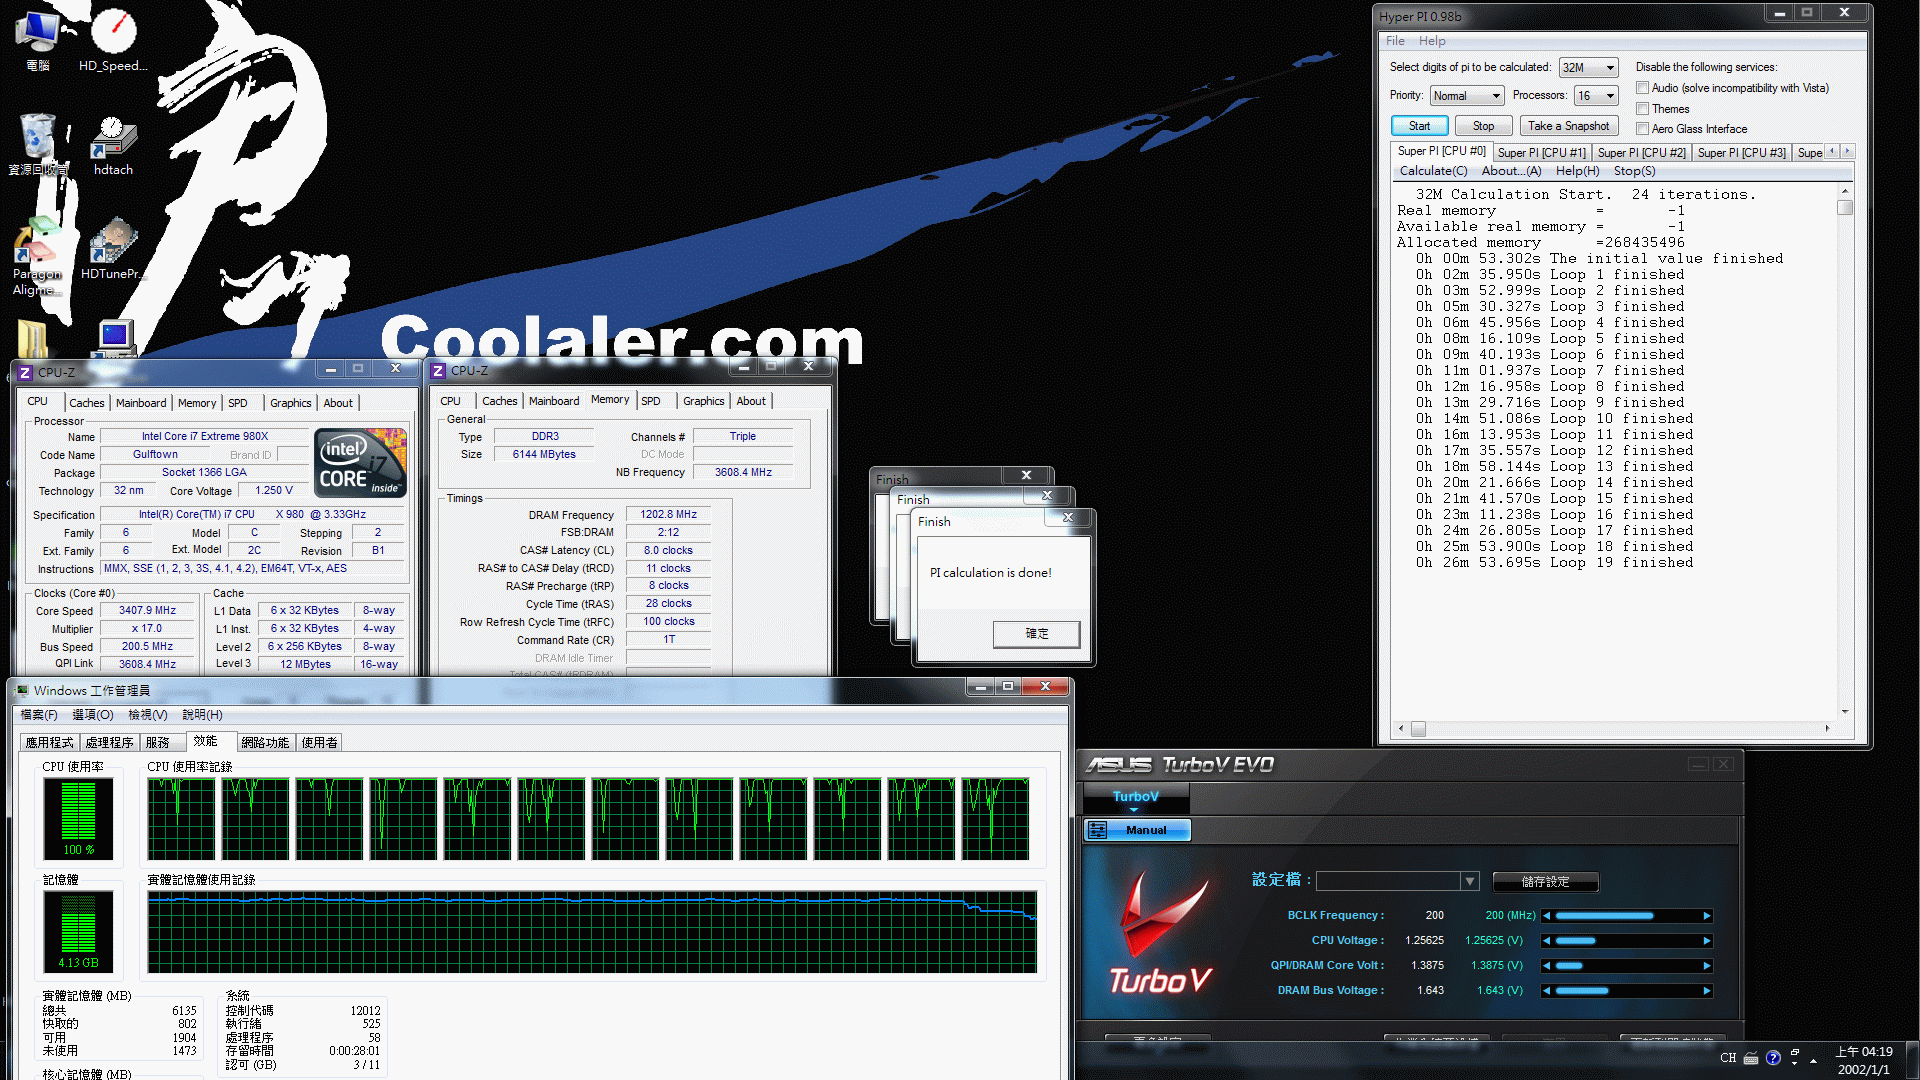Open the Computer (電腦) desktop icon
The image size is (1920, 1080).
coord(38,39)
